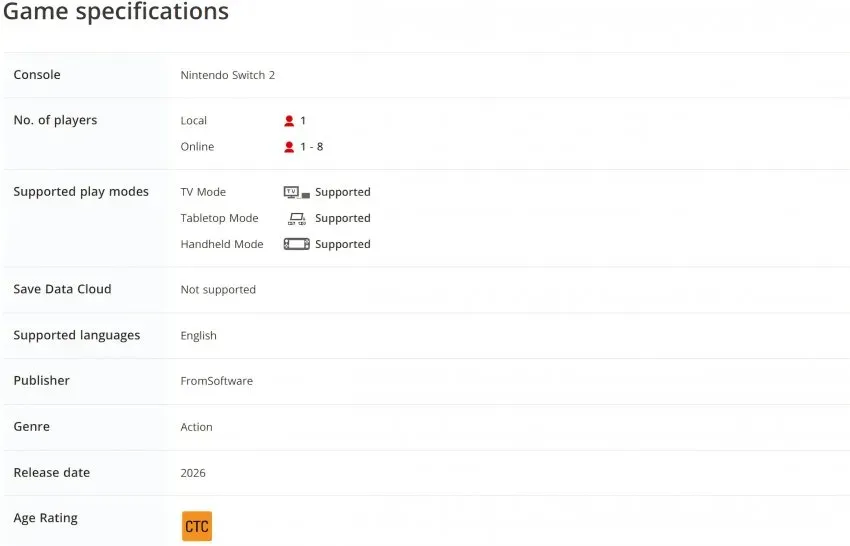
Task: Select the online player count 1 - 8
Action: point(312,147)
